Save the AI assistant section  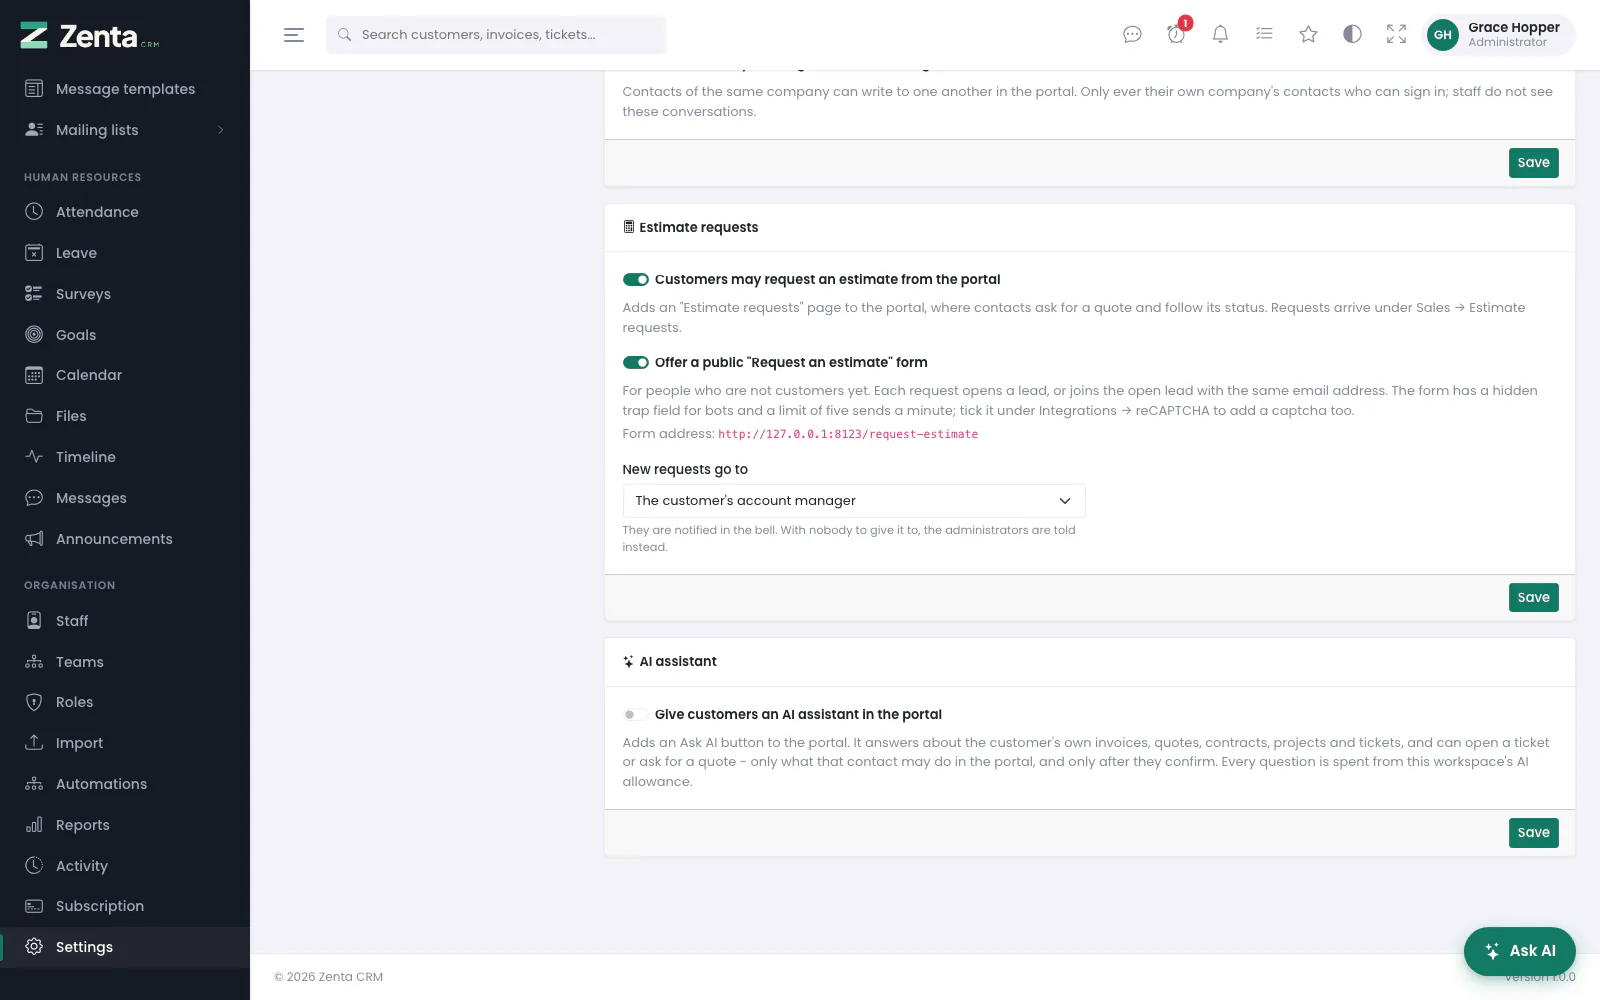coord(1533,833)
